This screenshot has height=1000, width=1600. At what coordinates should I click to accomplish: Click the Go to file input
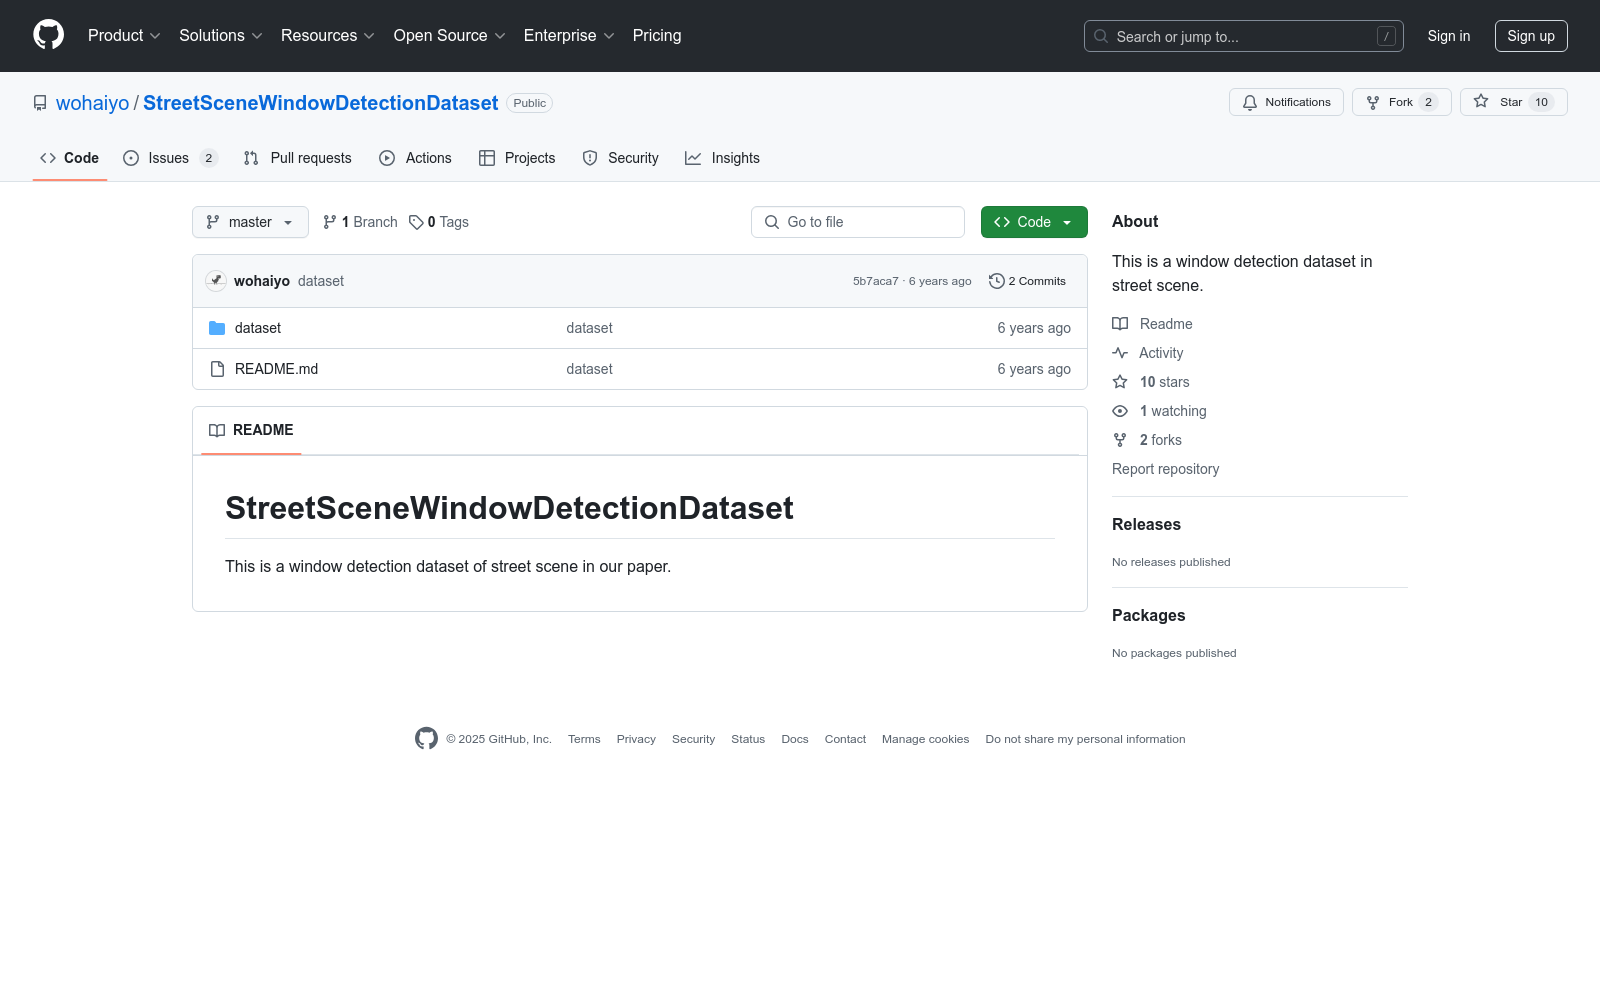click(858, 222)
